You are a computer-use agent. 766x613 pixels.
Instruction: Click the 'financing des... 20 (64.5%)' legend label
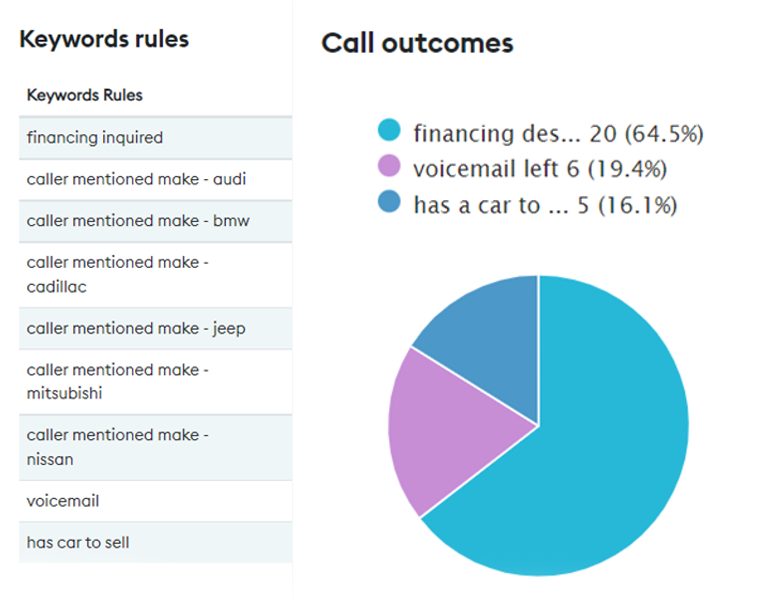coord(558,132)
